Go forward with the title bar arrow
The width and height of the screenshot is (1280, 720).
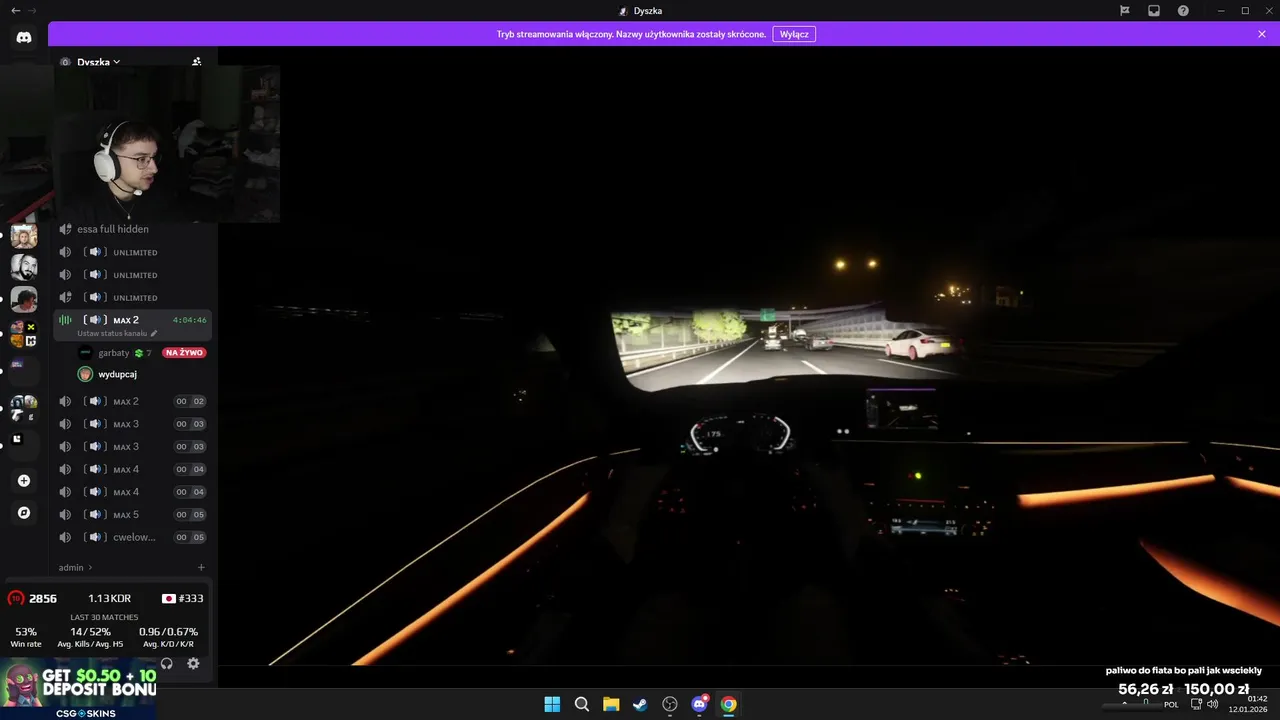[x=33, y=10]
